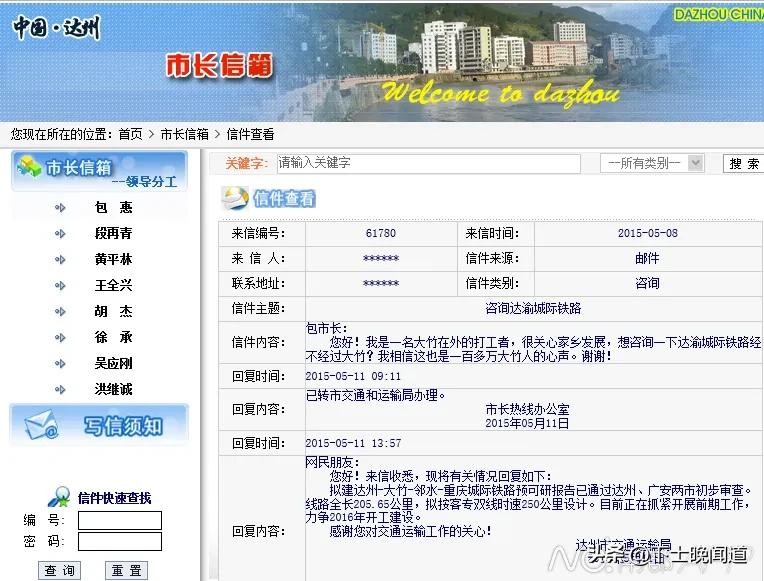Image resolution: width=764 pixels, height=581 pixels.
Task: Click the 市长信箱 sidebar header icon
Action: pos(28,168)
